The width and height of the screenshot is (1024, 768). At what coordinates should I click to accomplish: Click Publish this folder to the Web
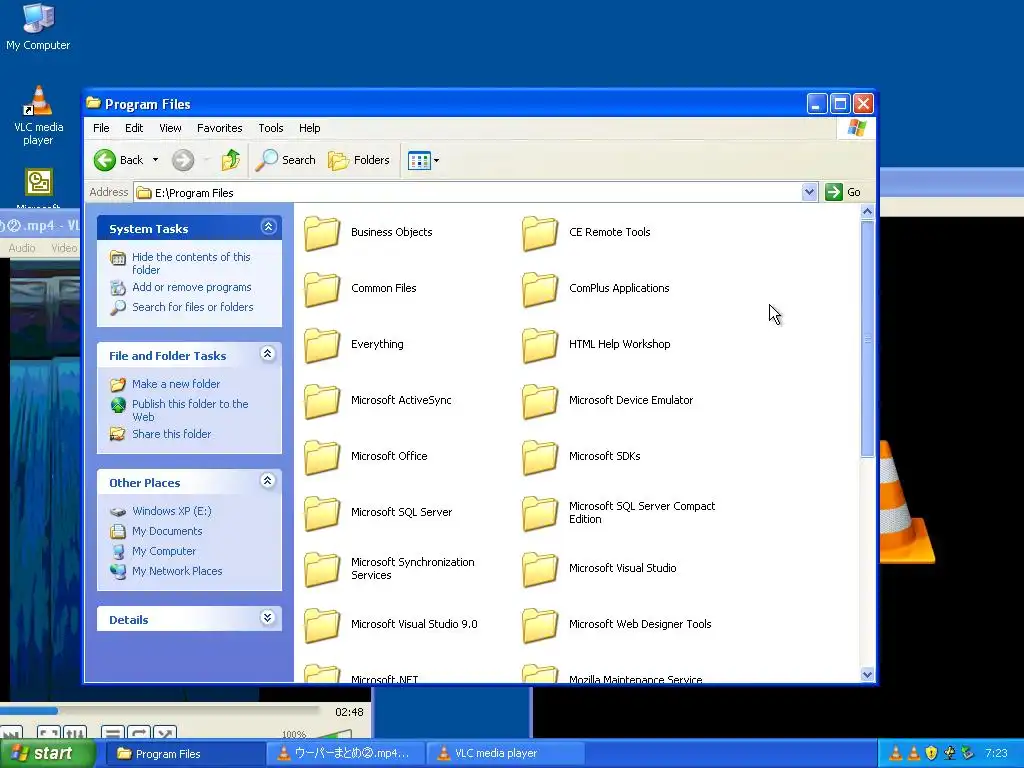click(190, 410)
